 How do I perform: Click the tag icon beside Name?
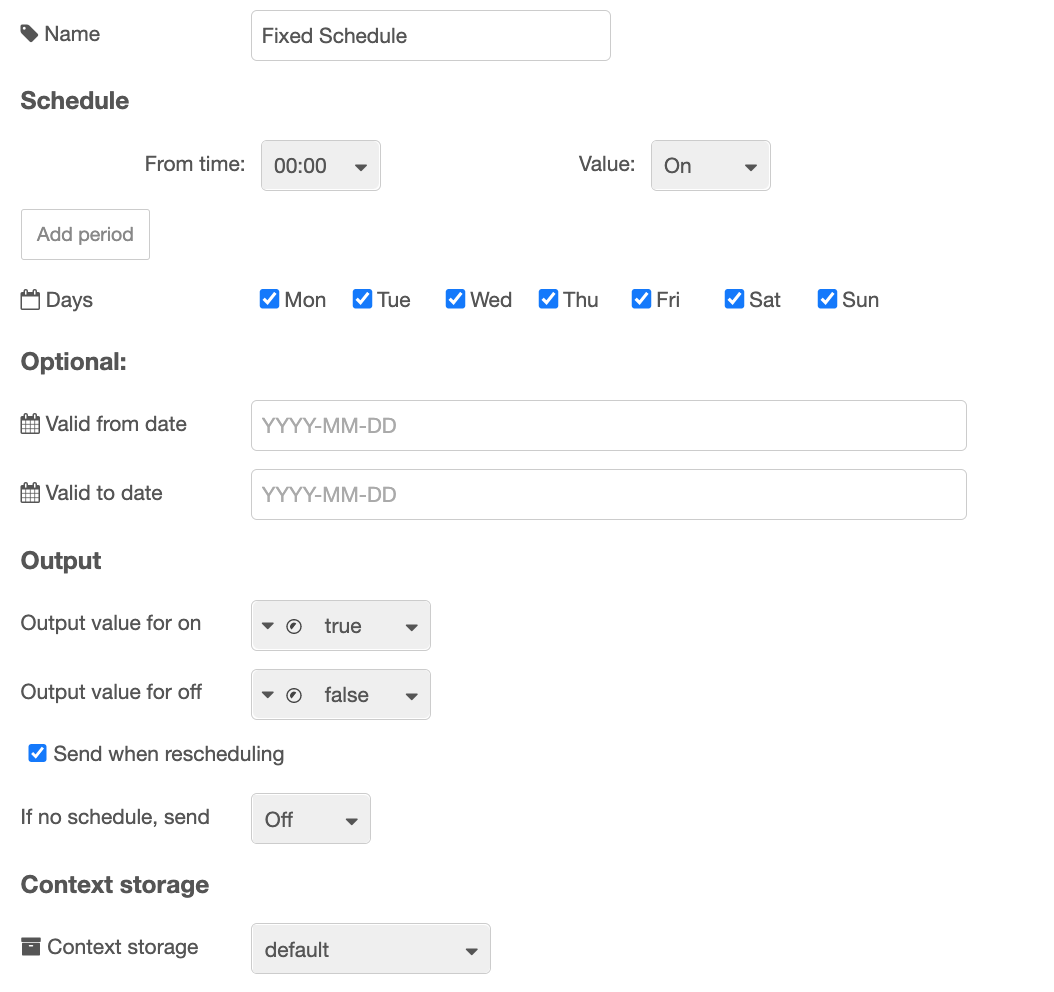click(x=29, y=34)
